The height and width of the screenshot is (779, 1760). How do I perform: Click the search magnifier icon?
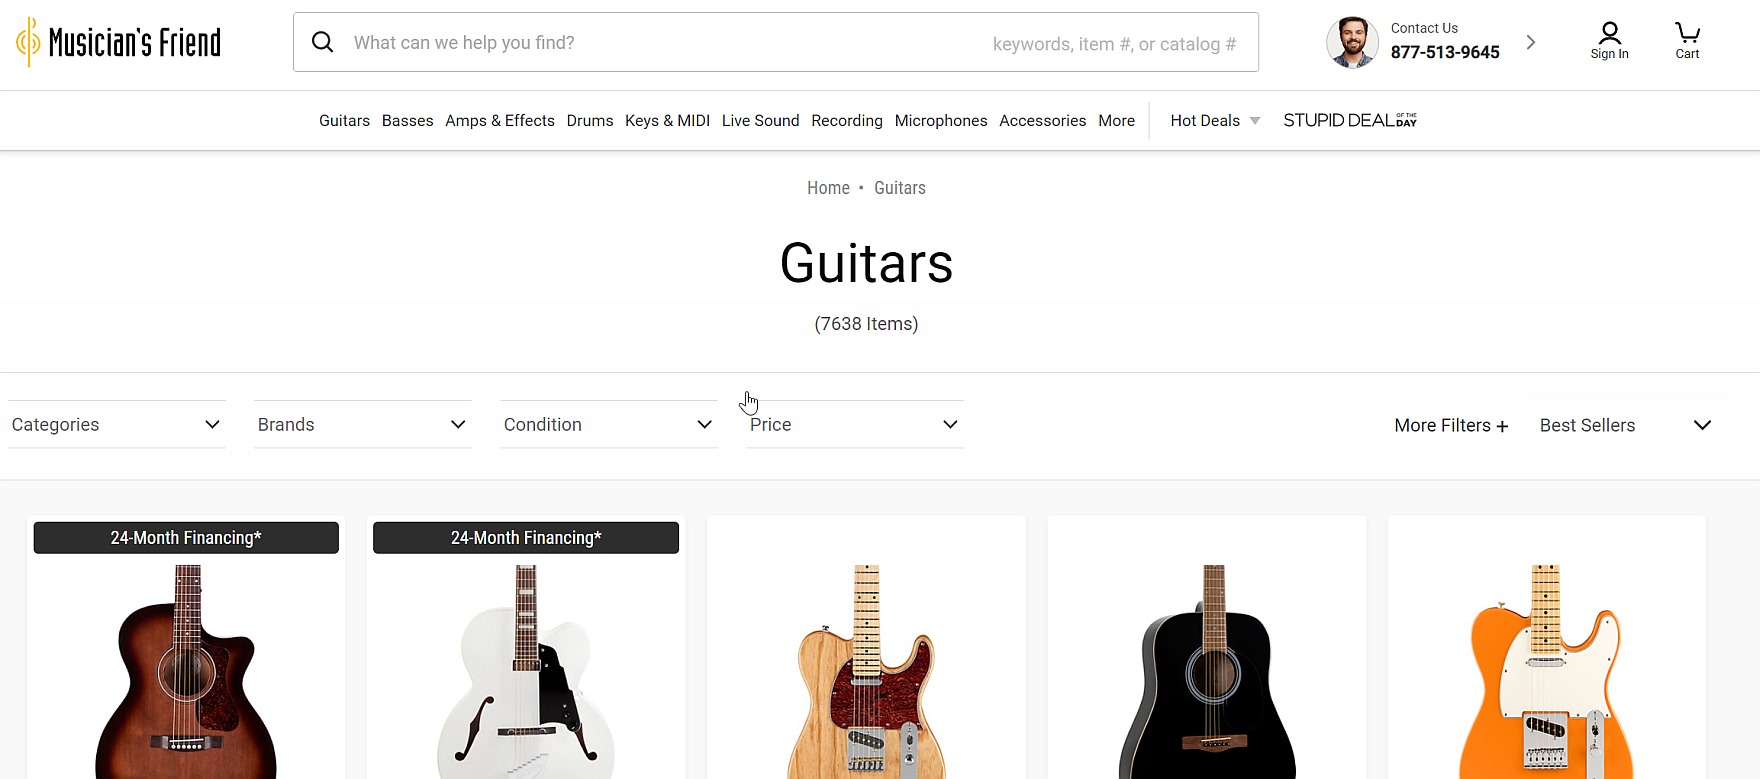323,42
